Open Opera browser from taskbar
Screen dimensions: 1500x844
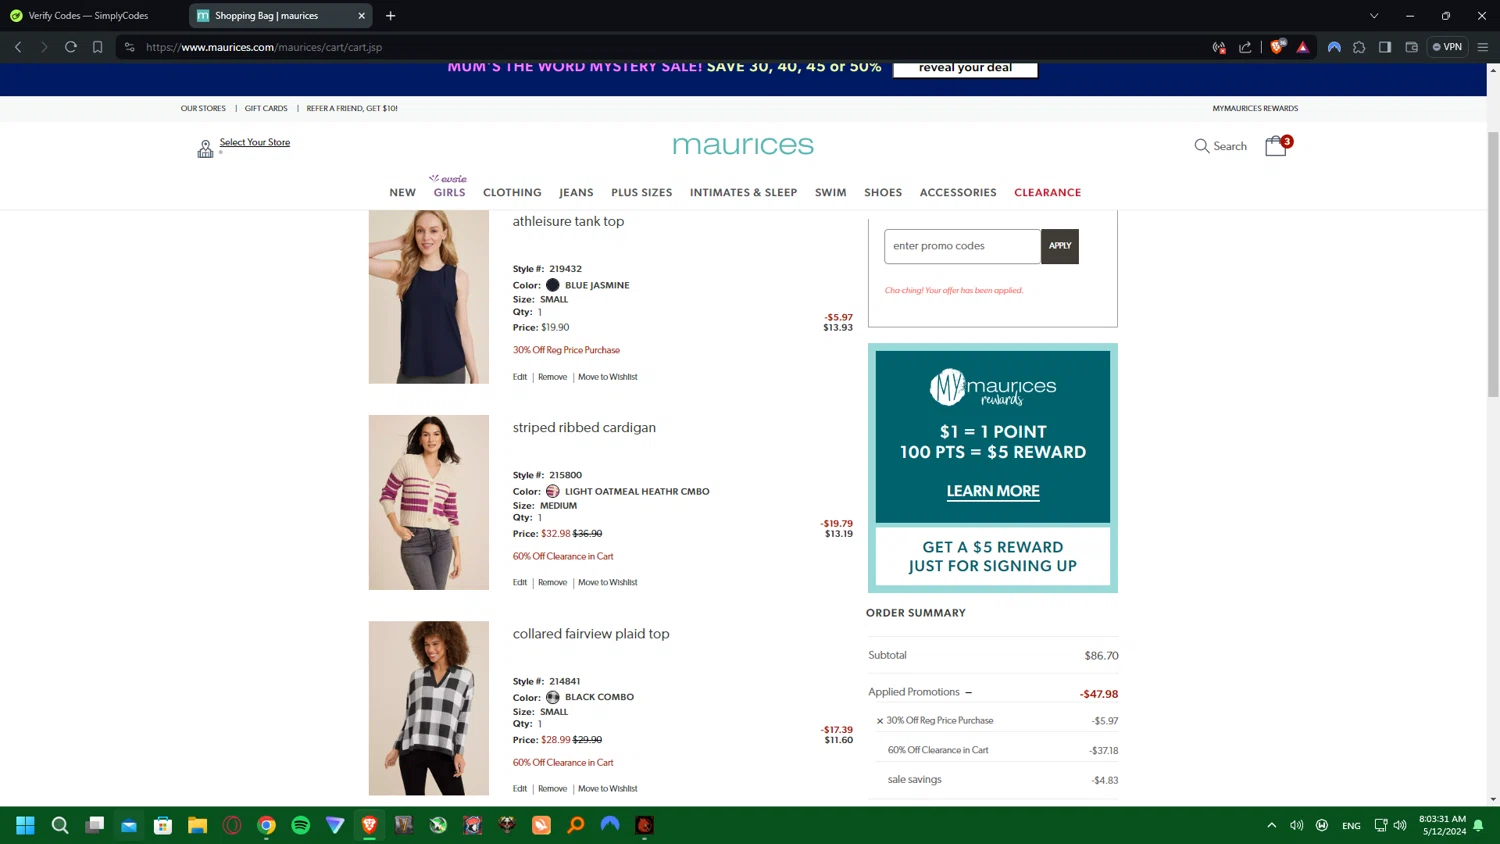tap(232, 825)
